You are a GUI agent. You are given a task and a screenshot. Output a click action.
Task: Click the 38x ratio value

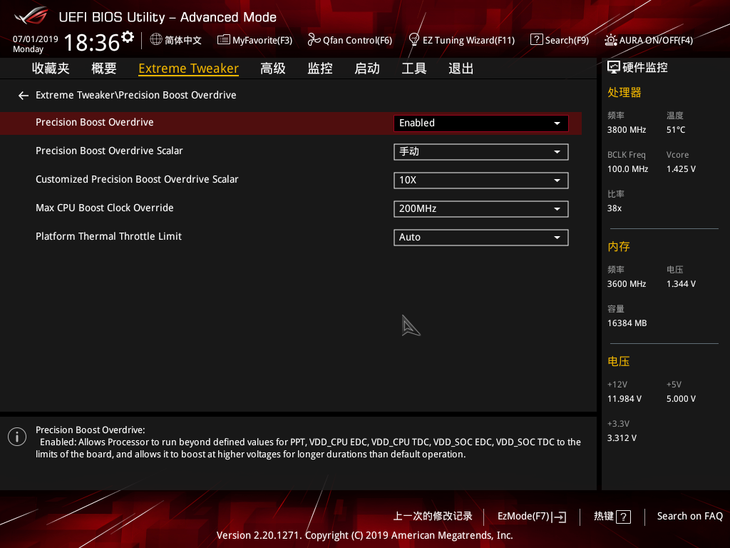[x=614, y=208]
